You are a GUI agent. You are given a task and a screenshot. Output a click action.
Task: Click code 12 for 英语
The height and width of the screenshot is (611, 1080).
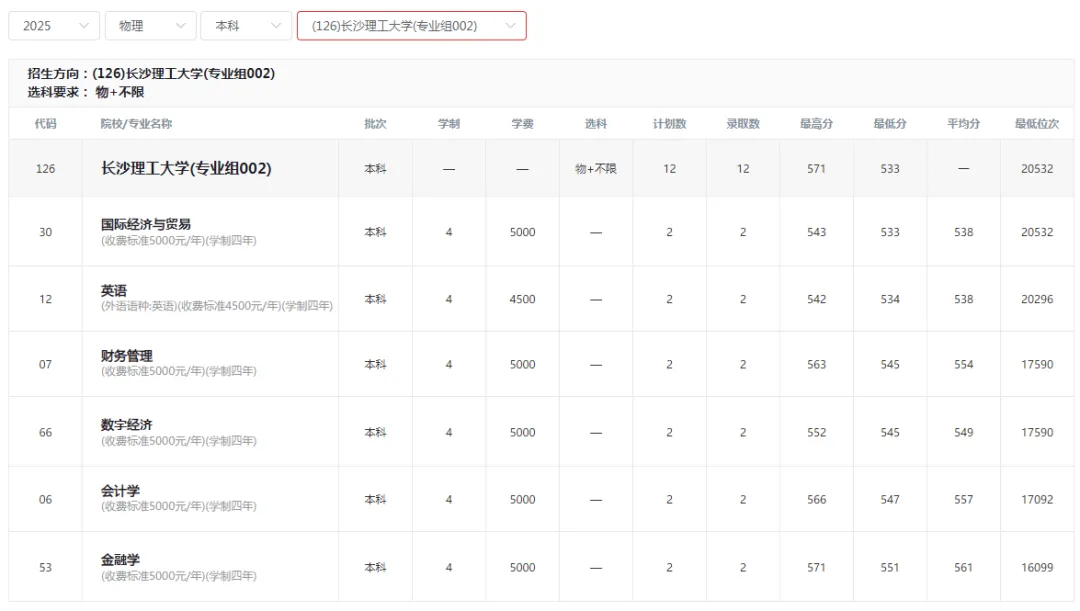45,299
